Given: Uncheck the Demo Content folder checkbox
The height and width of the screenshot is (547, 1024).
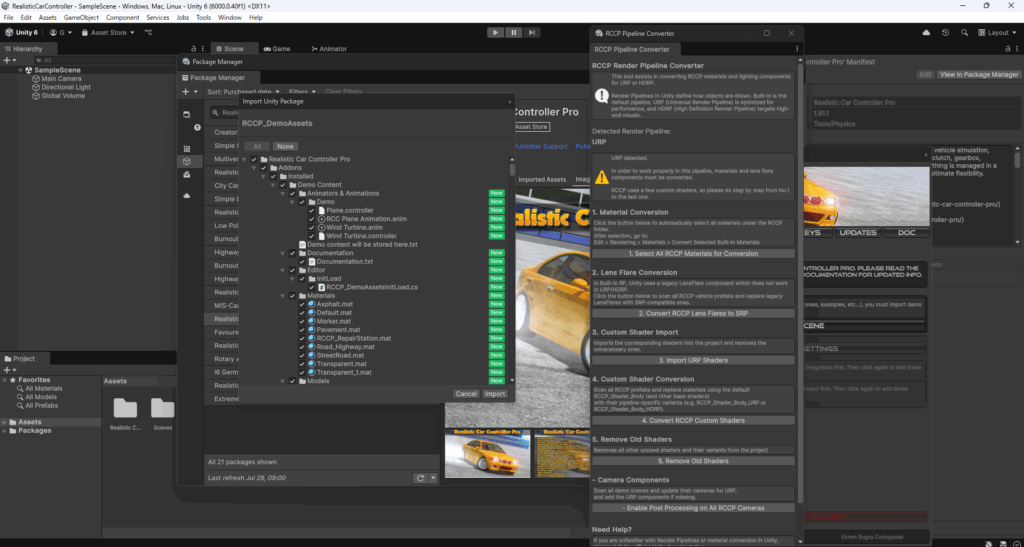Looking at the screenshot, I should (x=283, y=185).
